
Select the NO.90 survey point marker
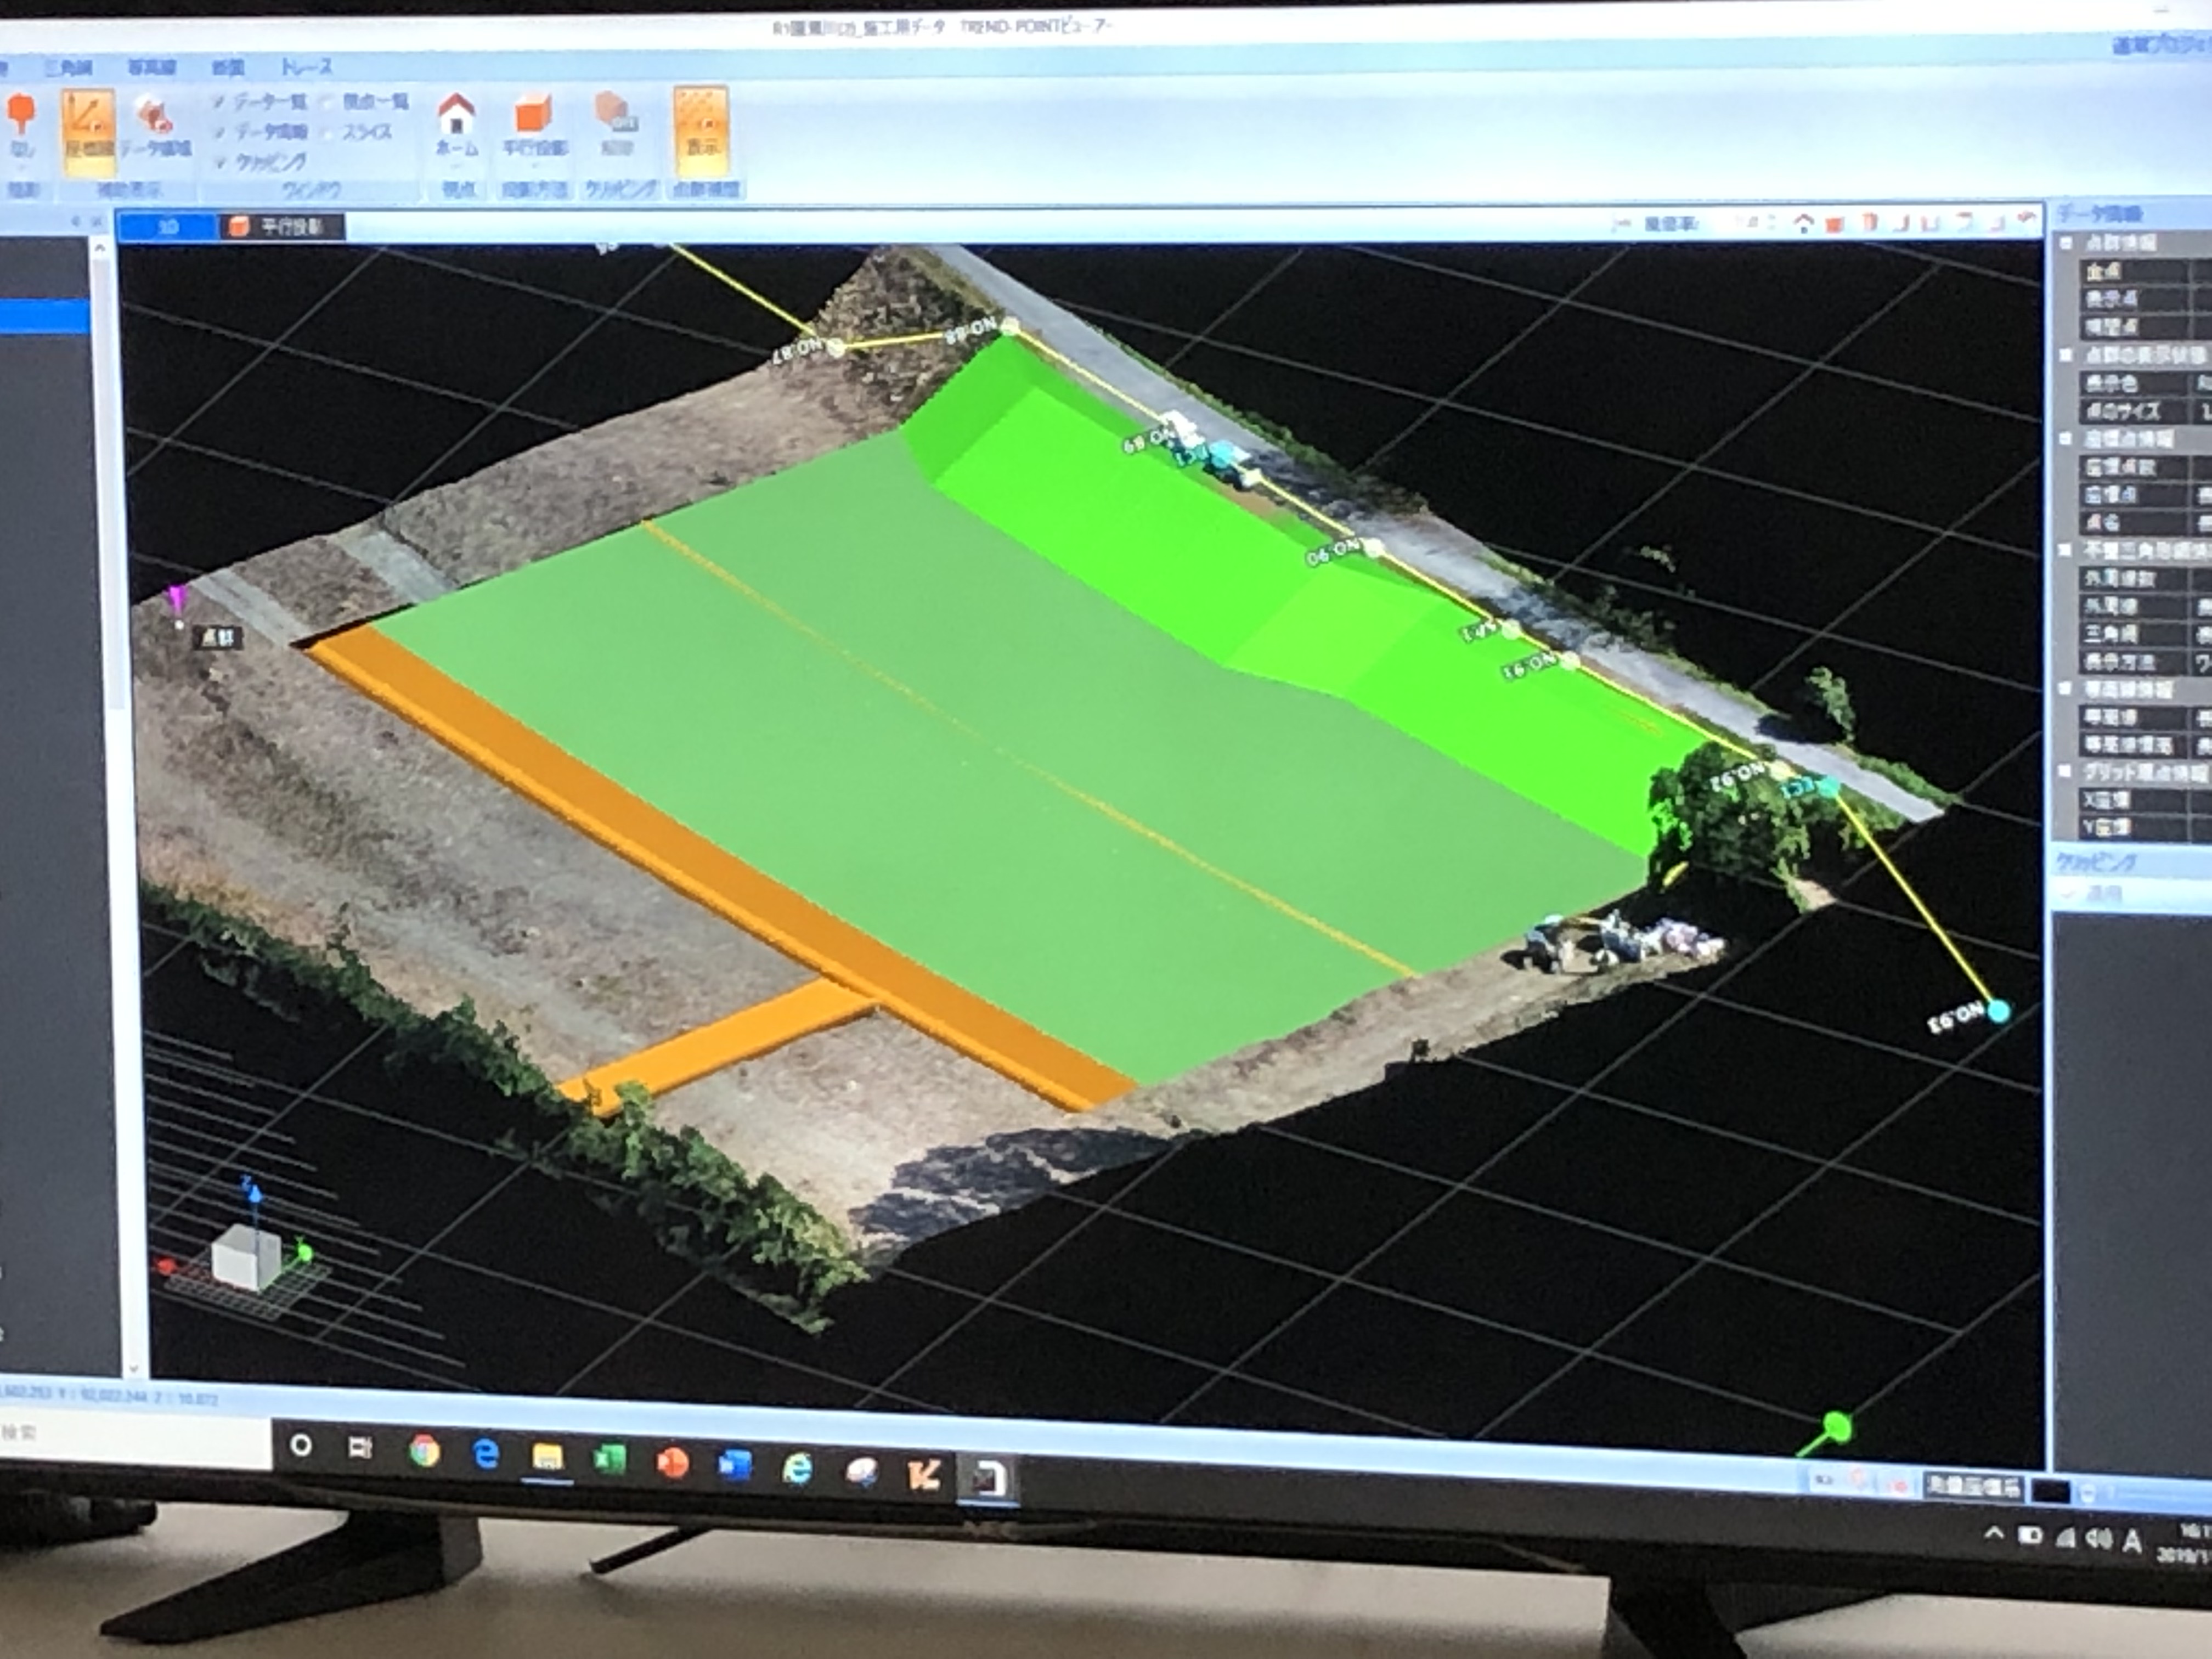pyautogui.click(x=1374, y=547)
